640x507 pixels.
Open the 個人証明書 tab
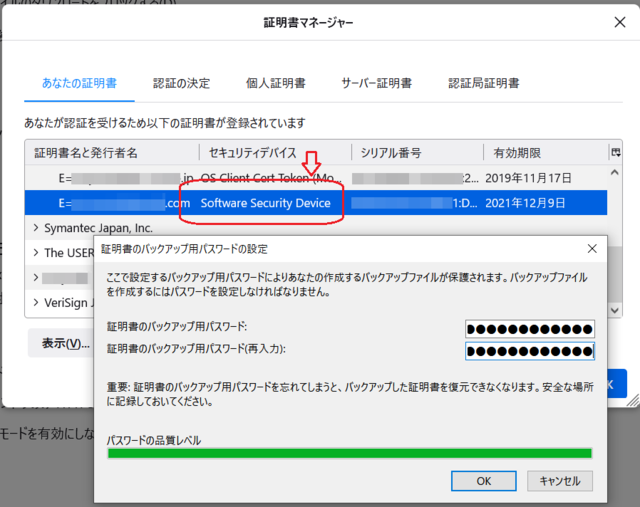tap(276, 83)
